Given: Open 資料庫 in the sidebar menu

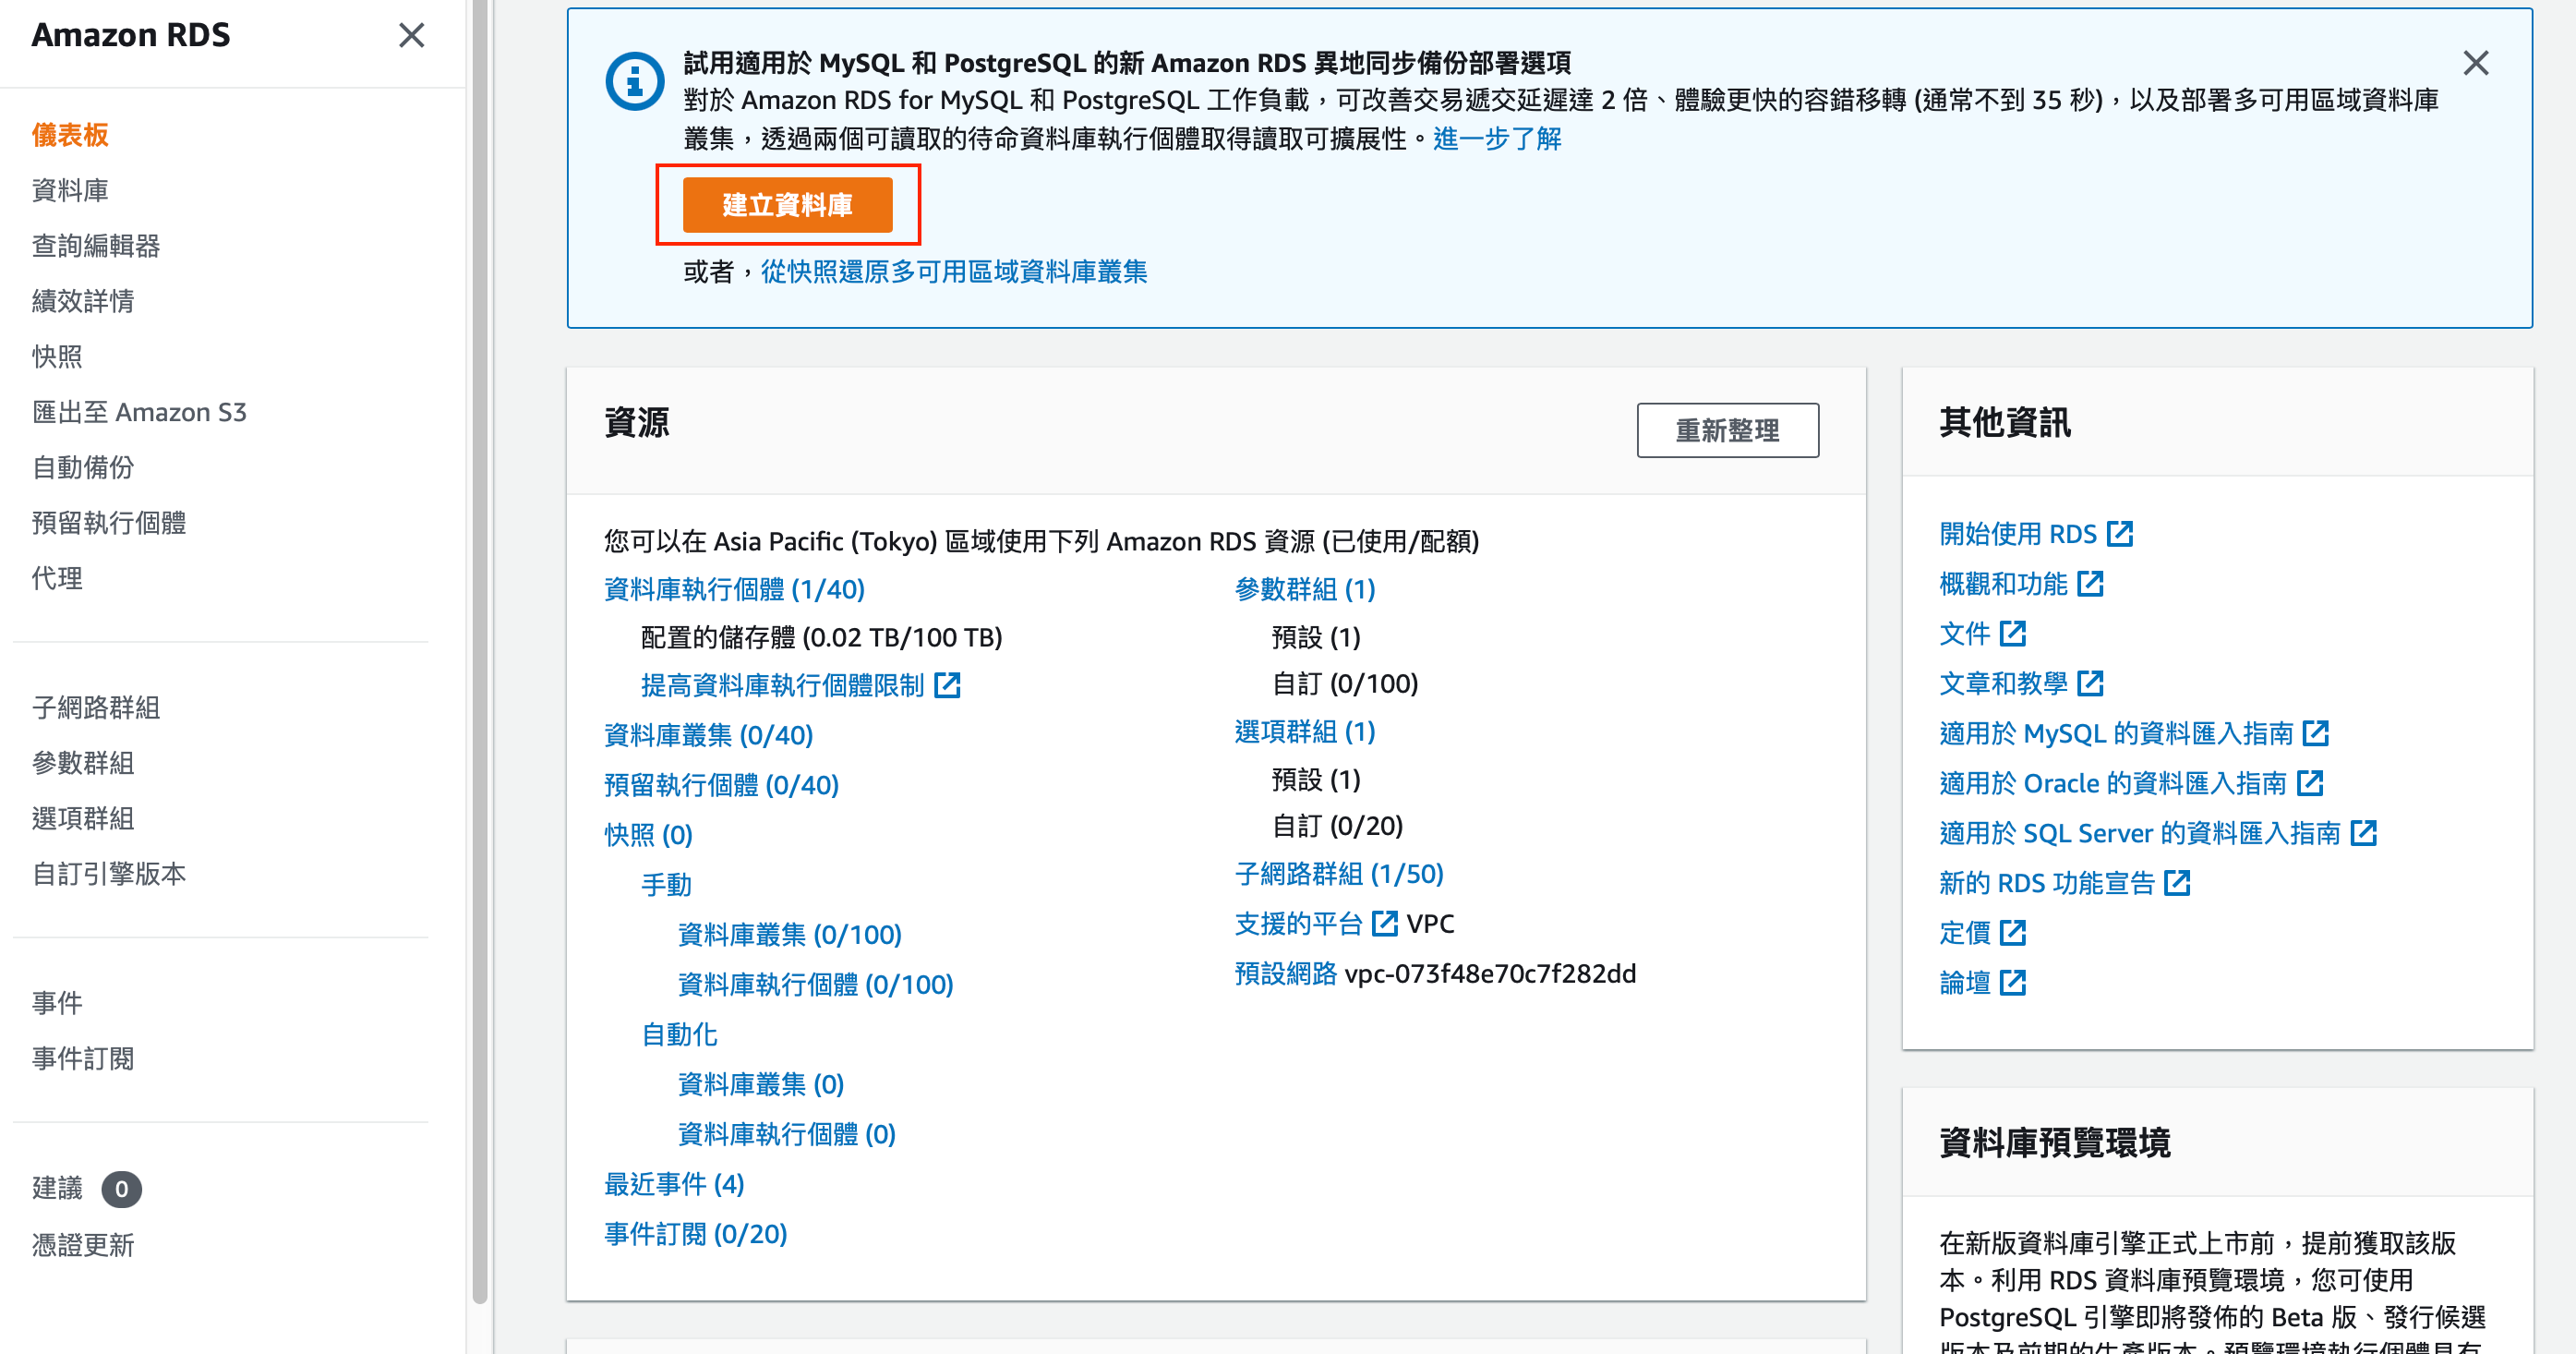Looking at the screenshot, I should [70, 190].
